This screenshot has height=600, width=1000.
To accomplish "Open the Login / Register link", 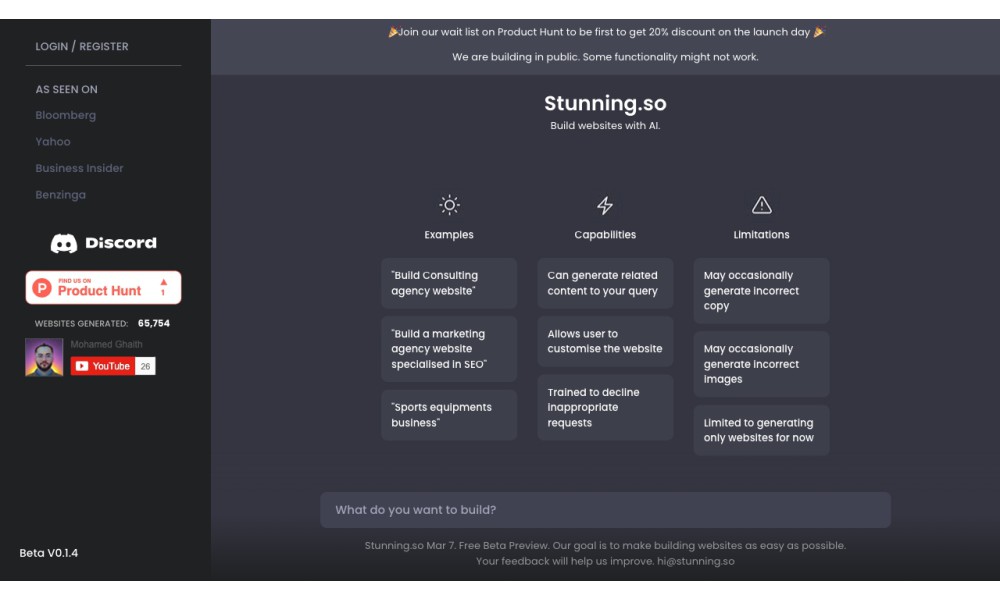I will pyautogui.click(x=82, y=47).
